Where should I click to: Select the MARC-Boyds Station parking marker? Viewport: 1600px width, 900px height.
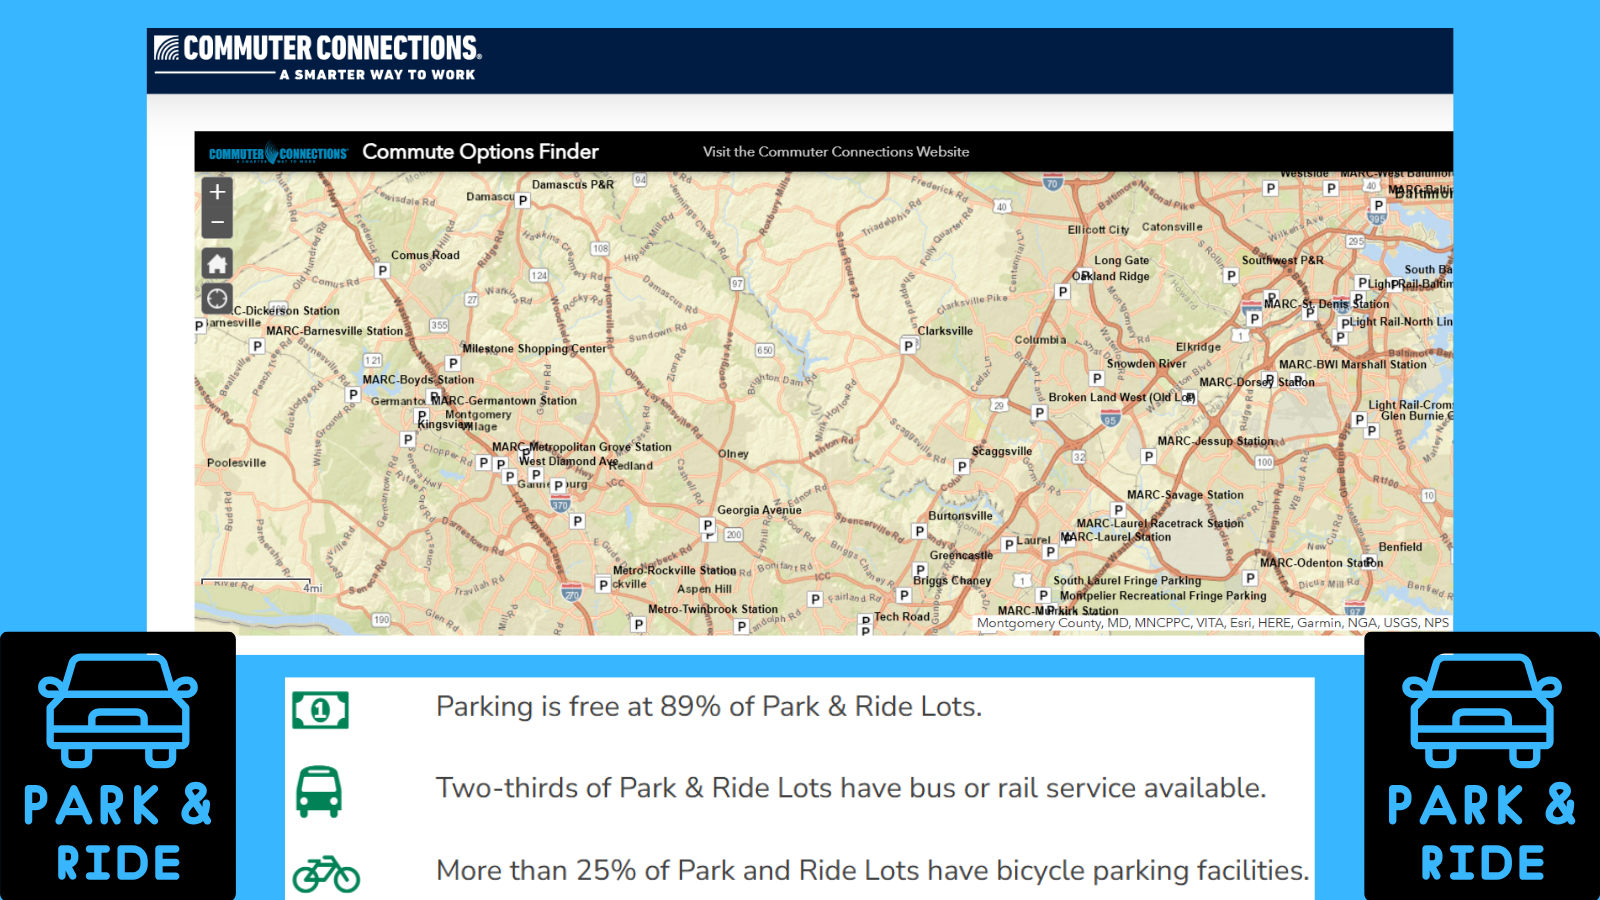click(x=352, y=395)
